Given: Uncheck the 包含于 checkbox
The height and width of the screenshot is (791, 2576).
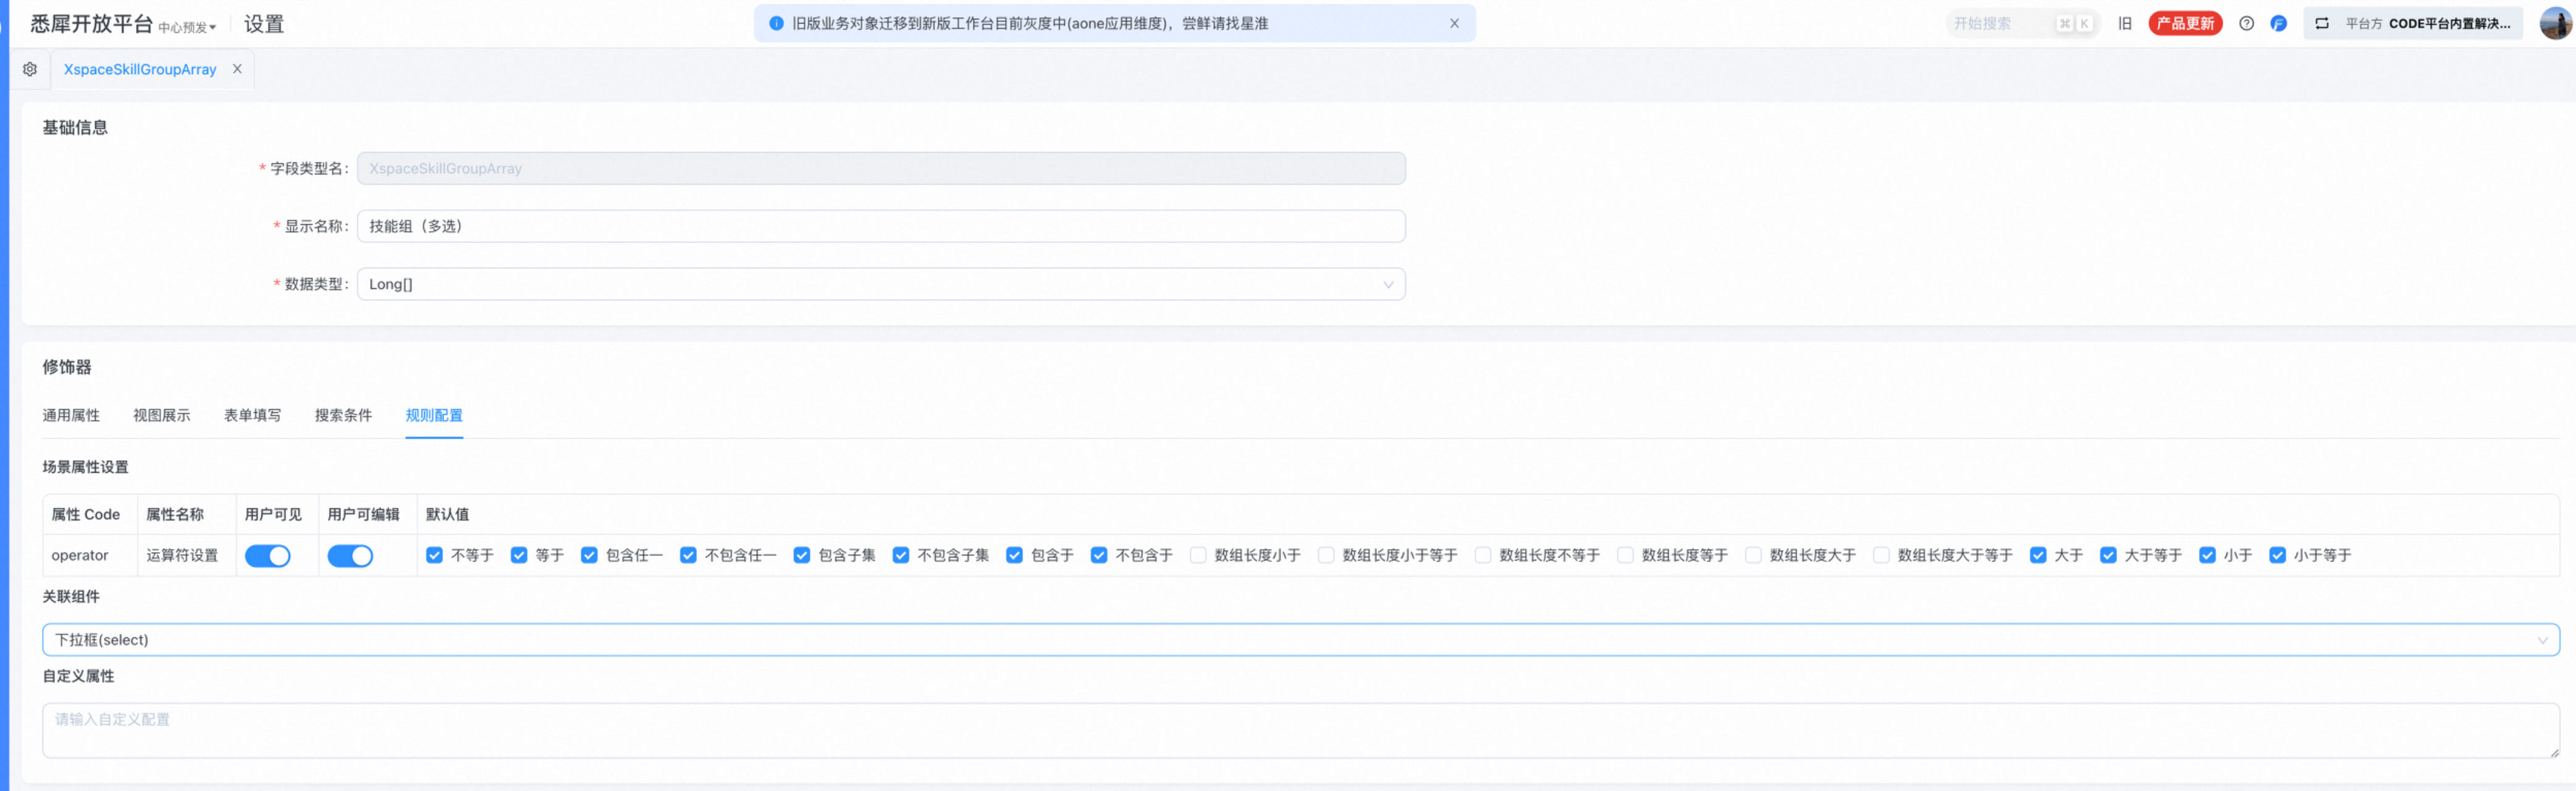Looking at the screenshot, I should pyautogui.click(x=1014, y=555).
